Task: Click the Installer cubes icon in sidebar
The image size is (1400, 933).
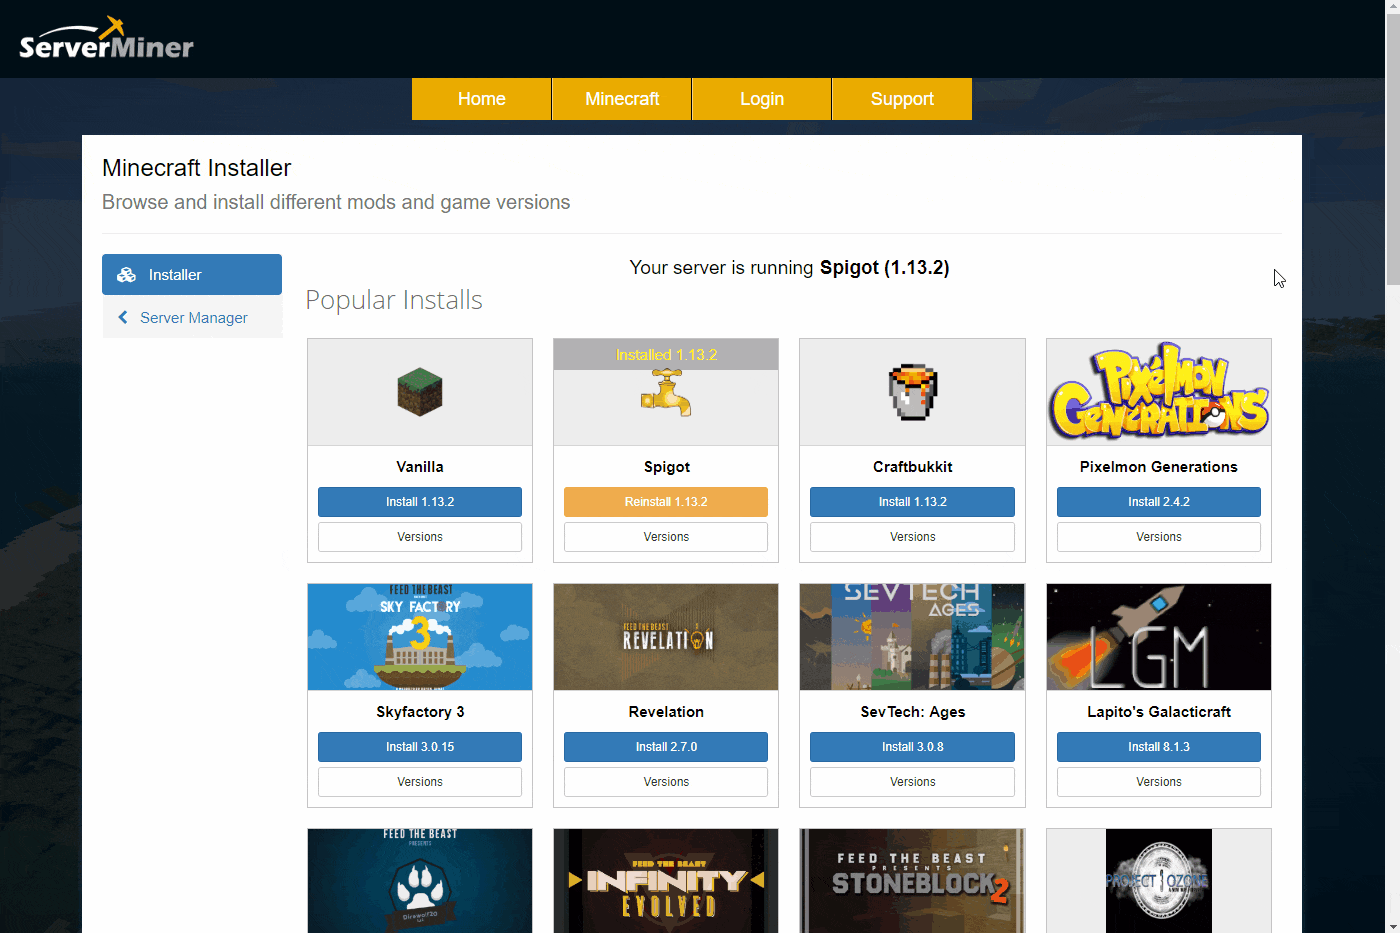Action: point(126,275)
